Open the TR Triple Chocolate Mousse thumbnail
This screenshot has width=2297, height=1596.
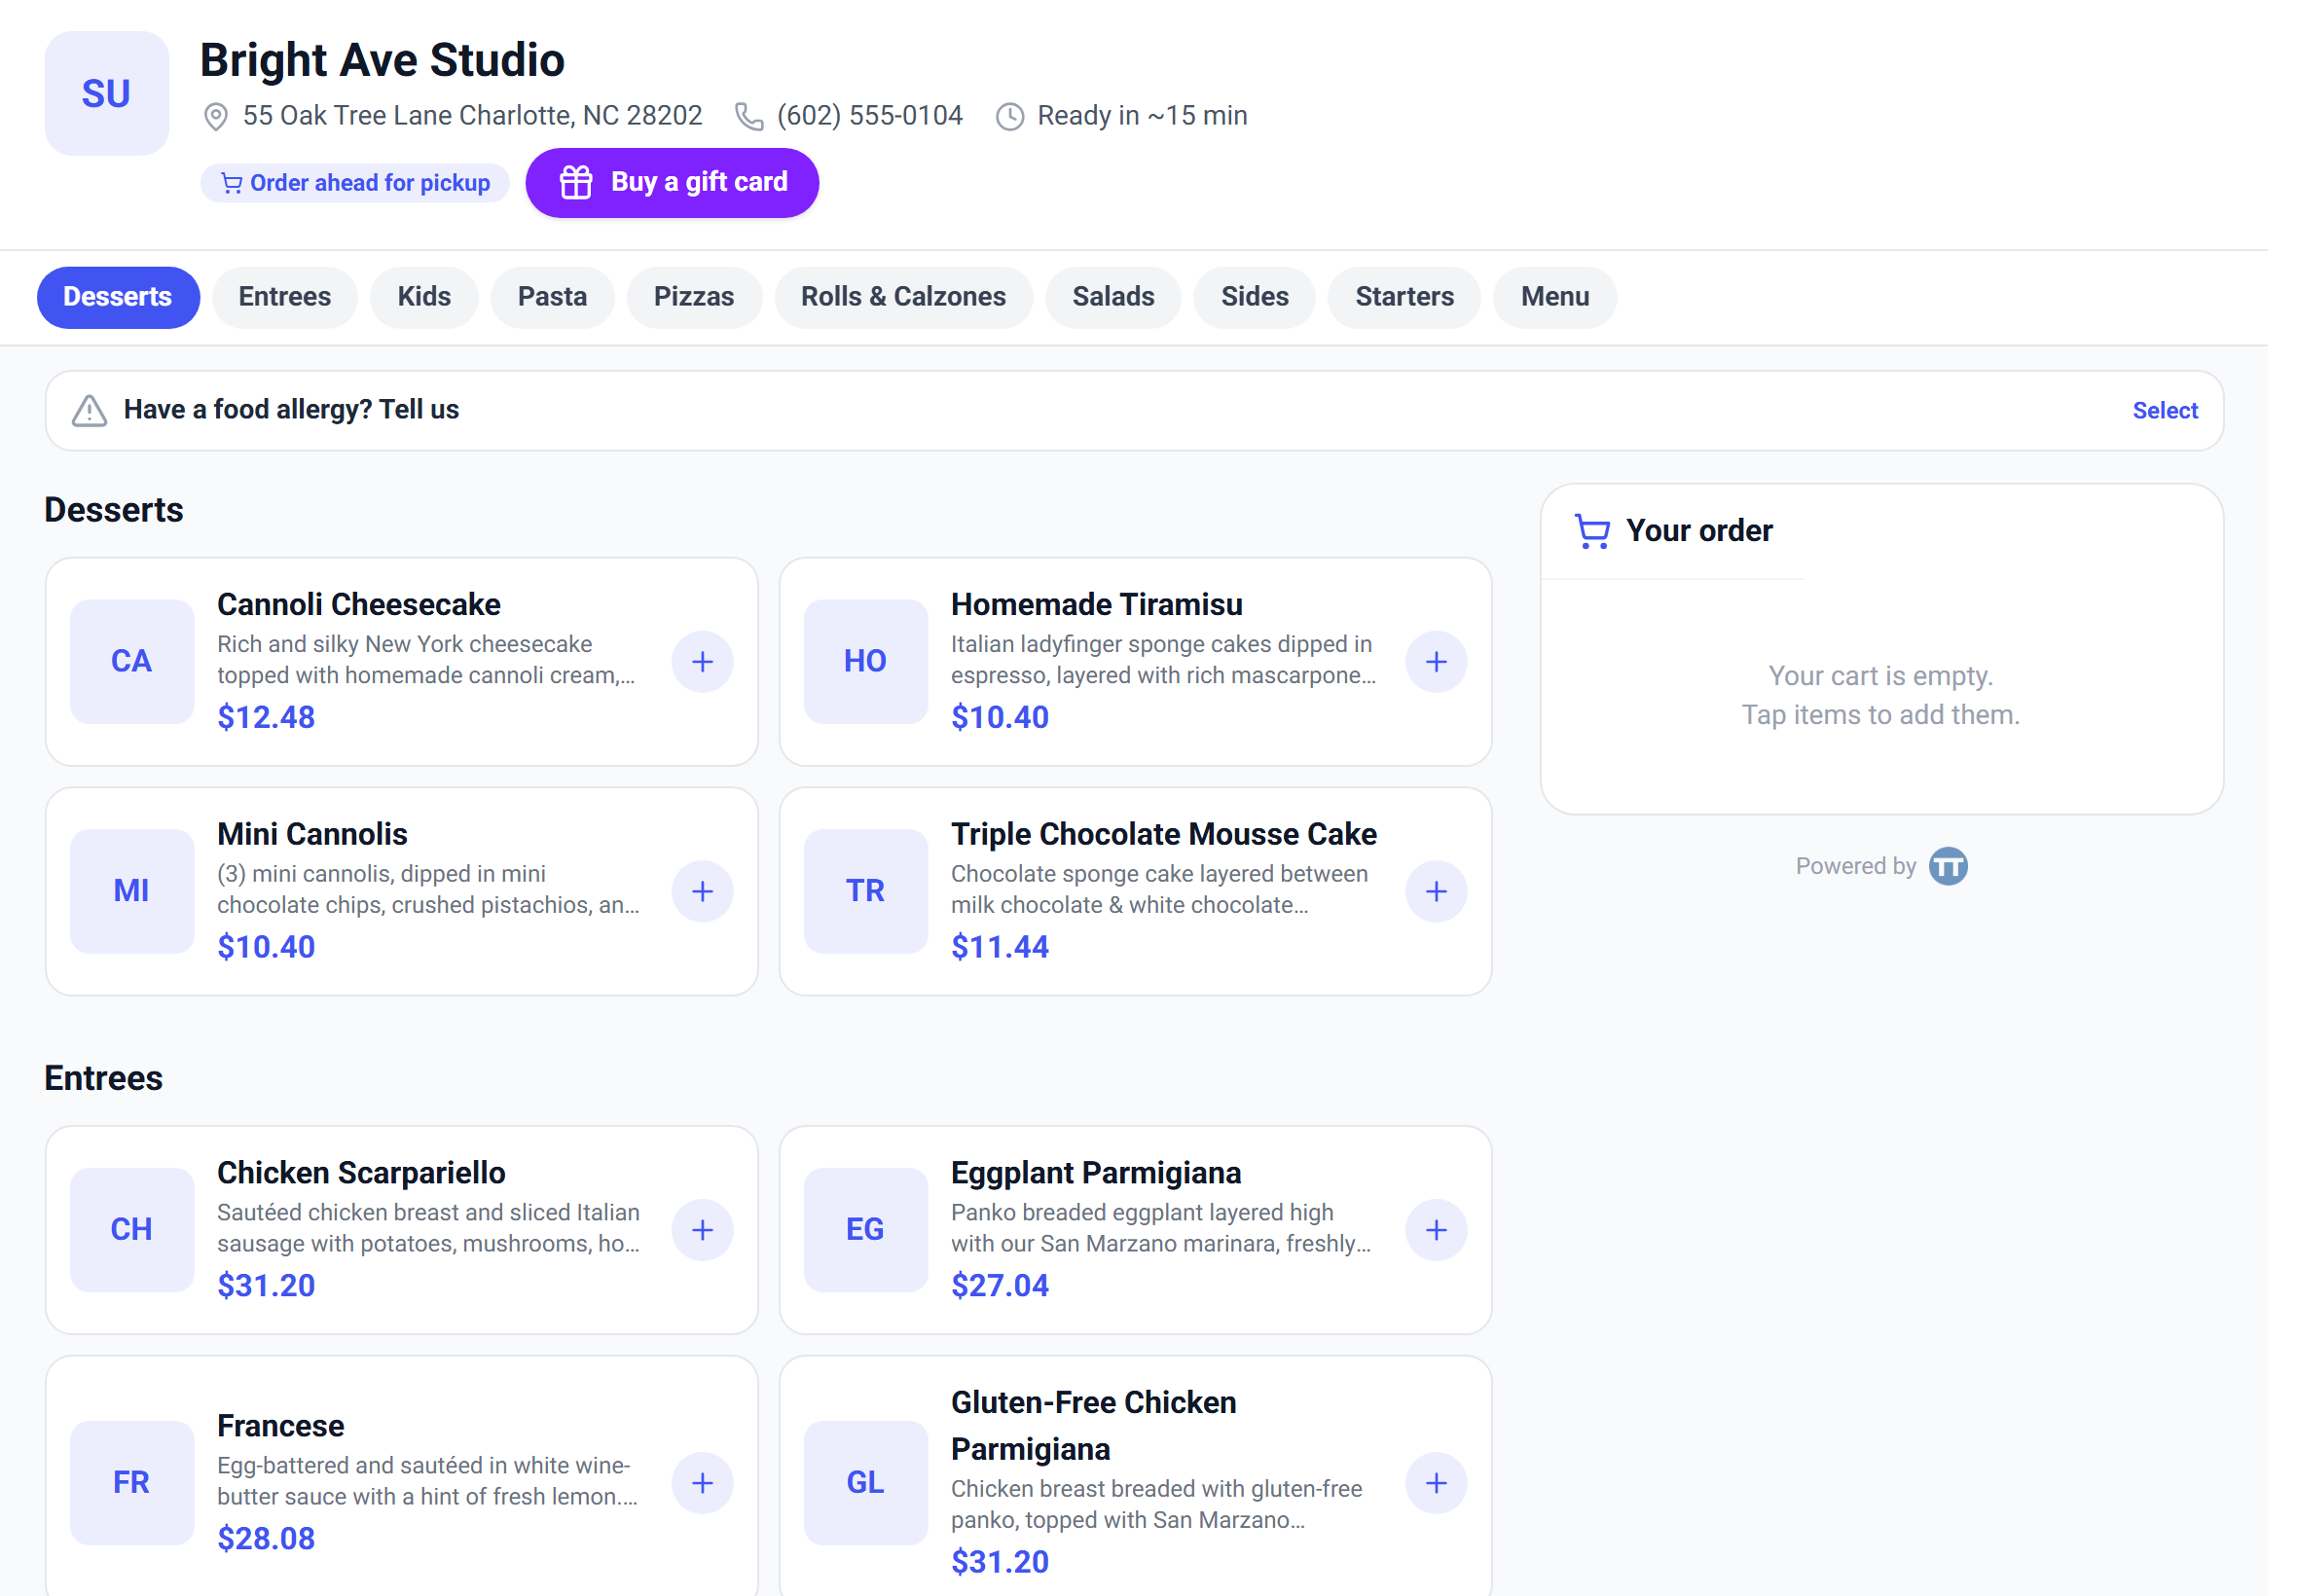865,890
